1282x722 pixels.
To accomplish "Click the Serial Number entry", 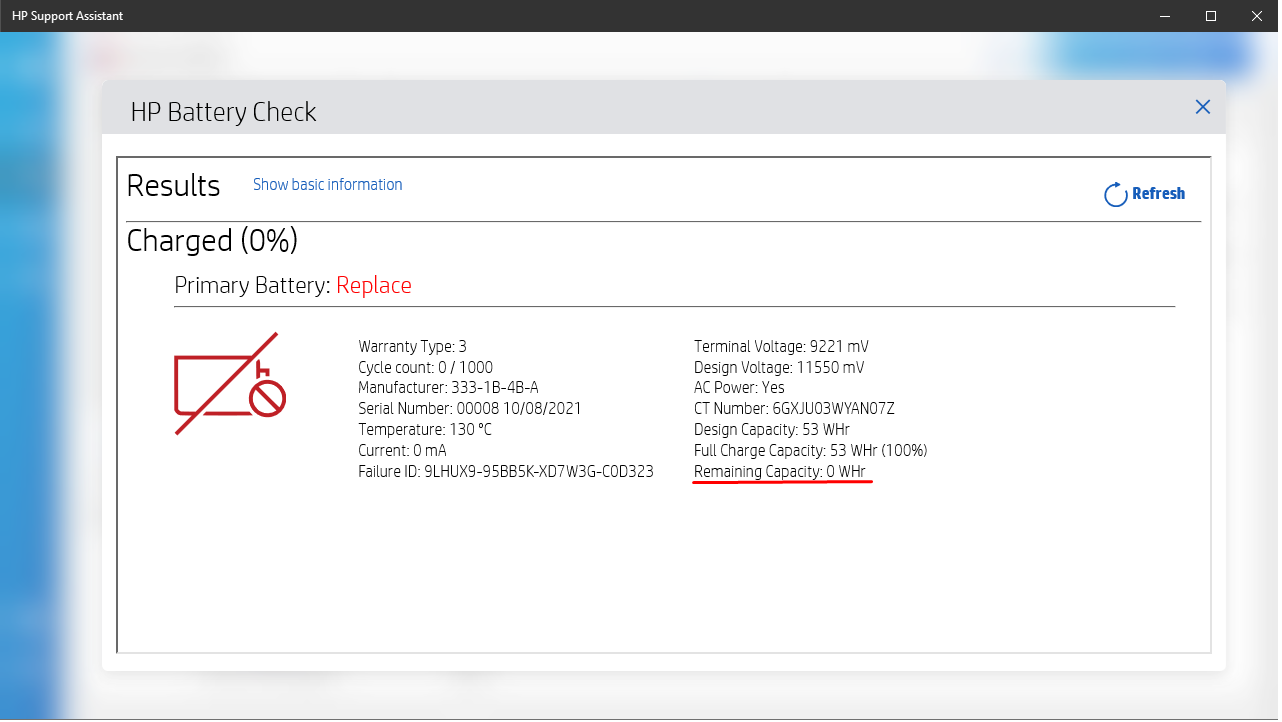I will (470, 408).
